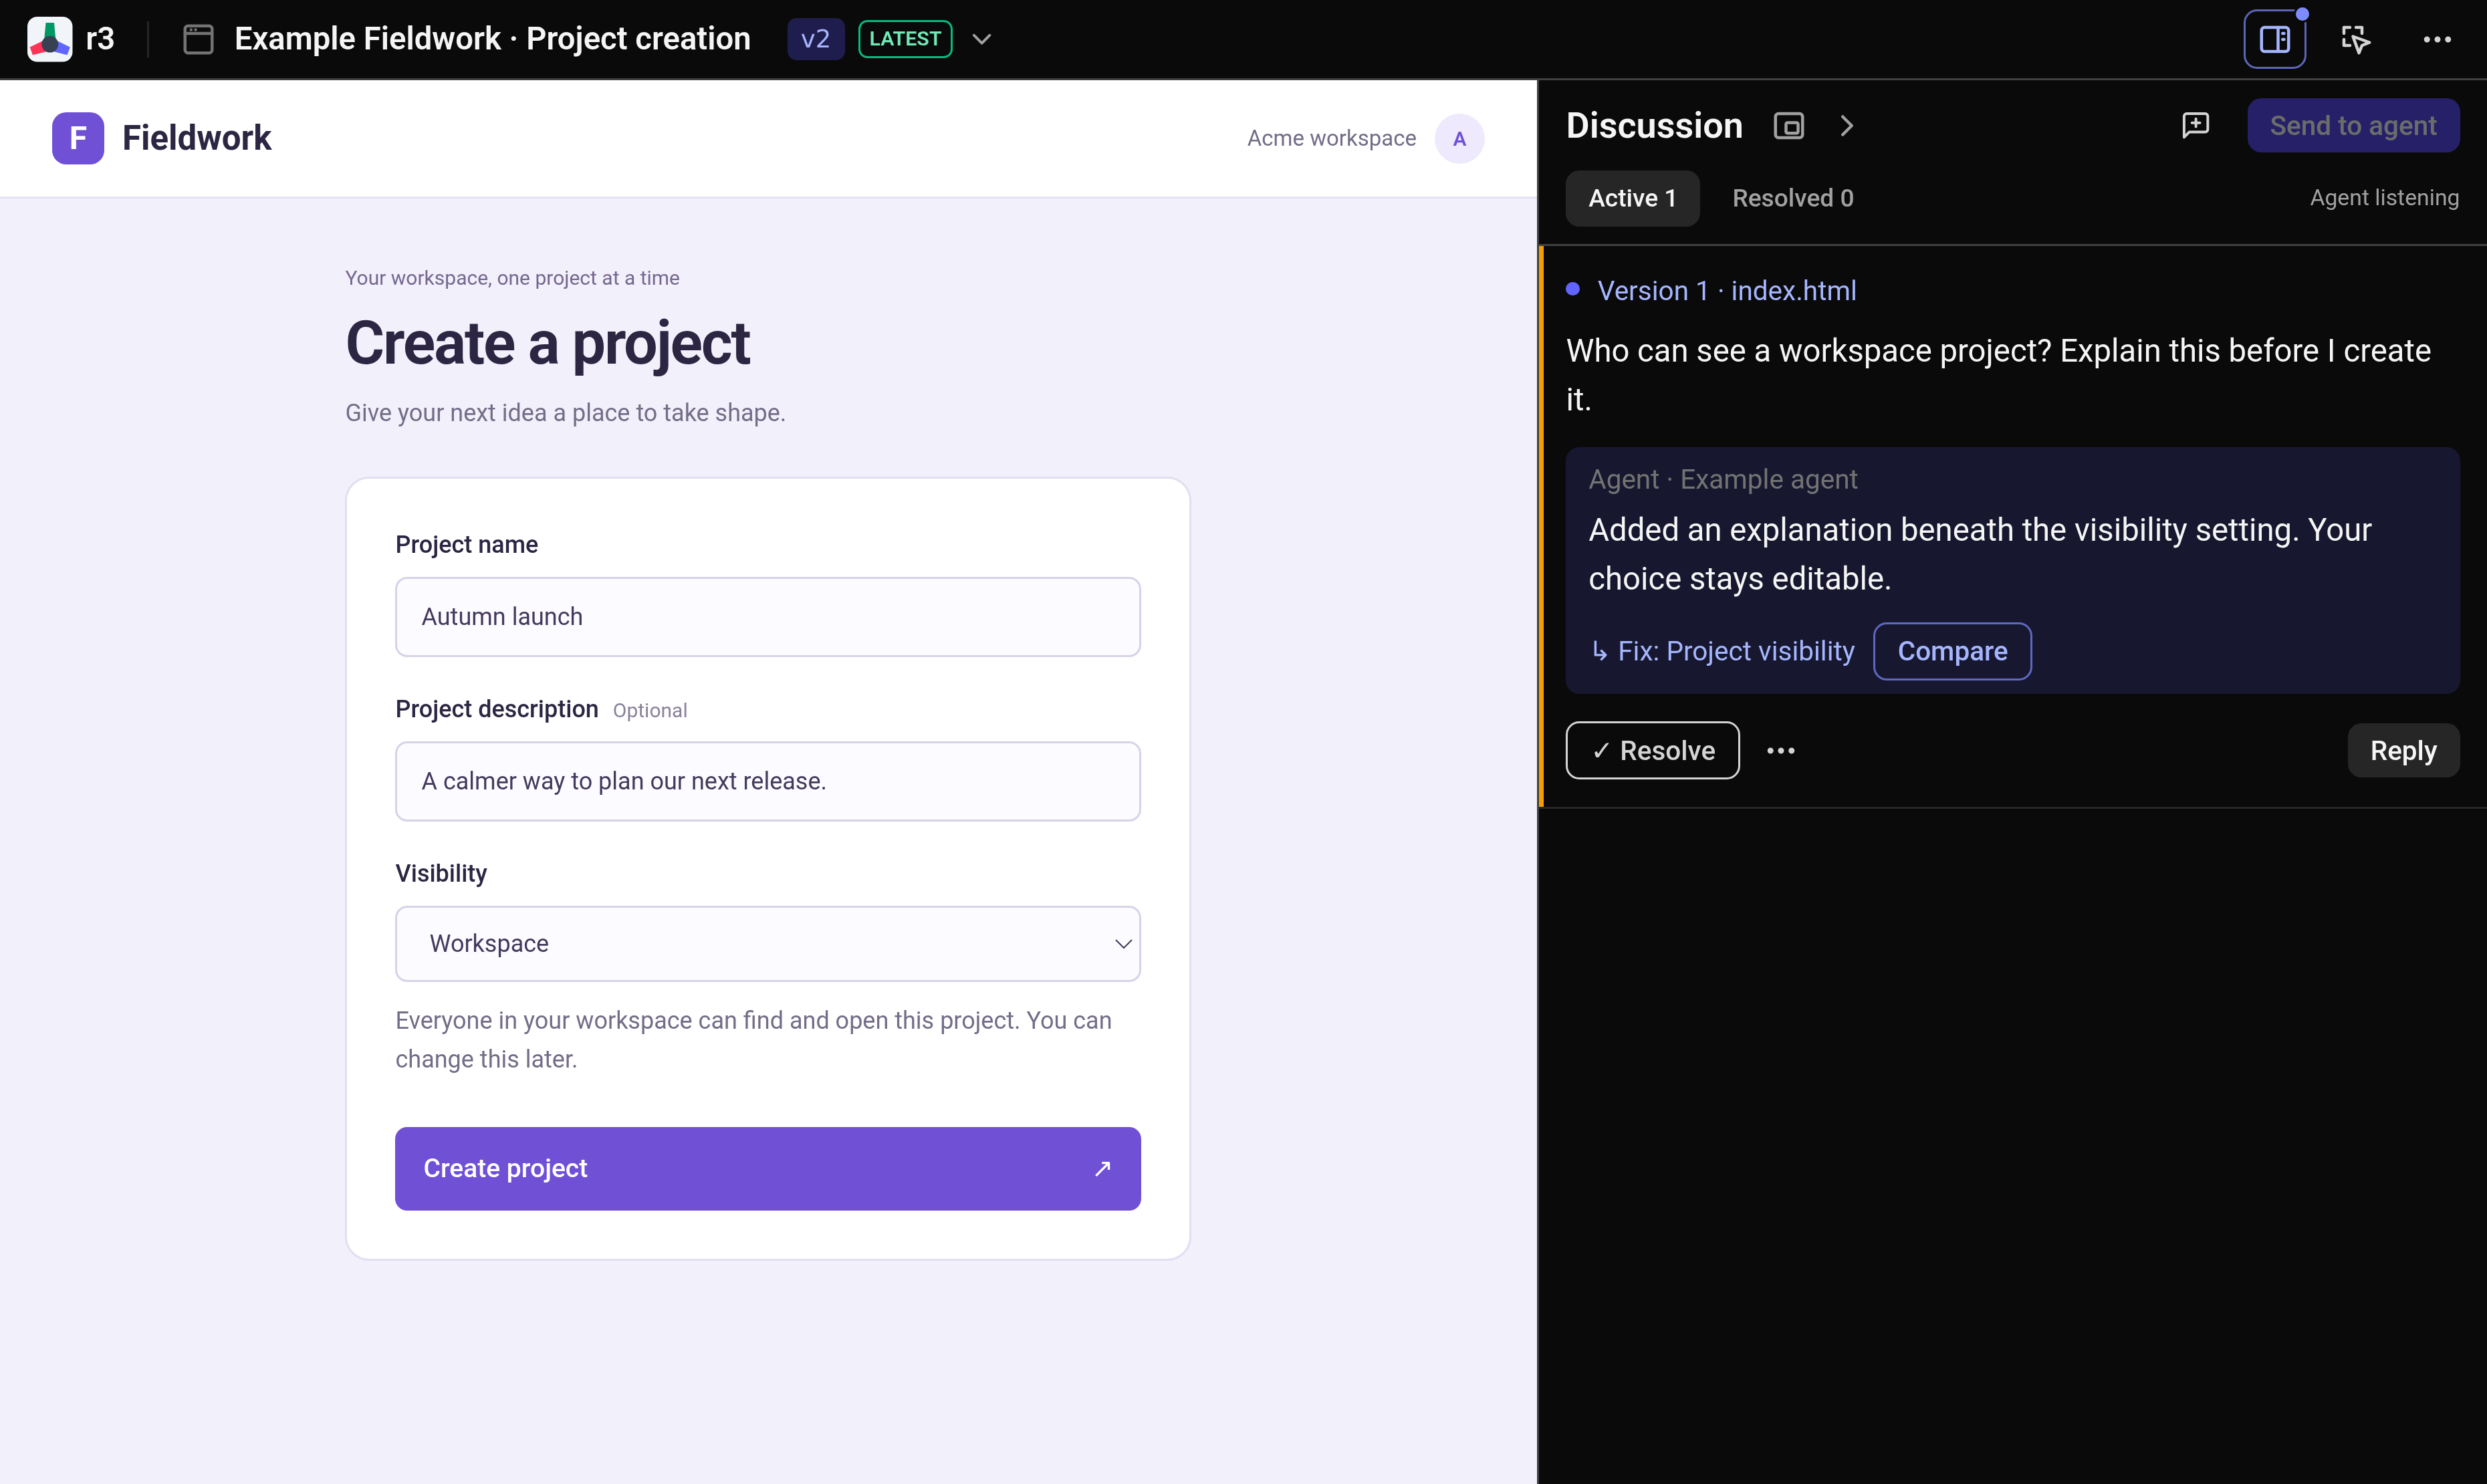This screenshot has height=1484, width=2487.
Task: Click the r3 app logo icon
Action: [x=49, y=39]
